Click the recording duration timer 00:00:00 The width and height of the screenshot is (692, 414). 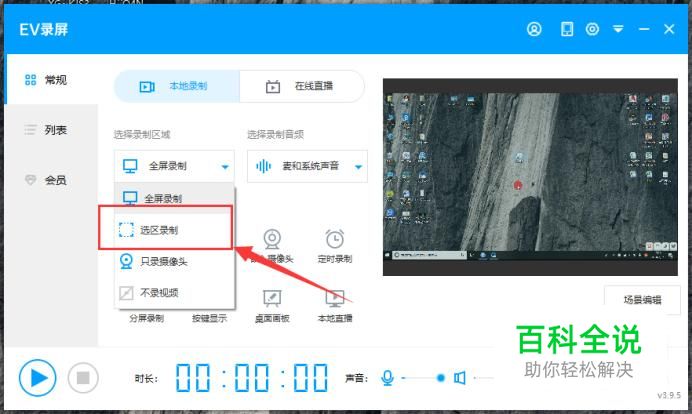[252, 378]
